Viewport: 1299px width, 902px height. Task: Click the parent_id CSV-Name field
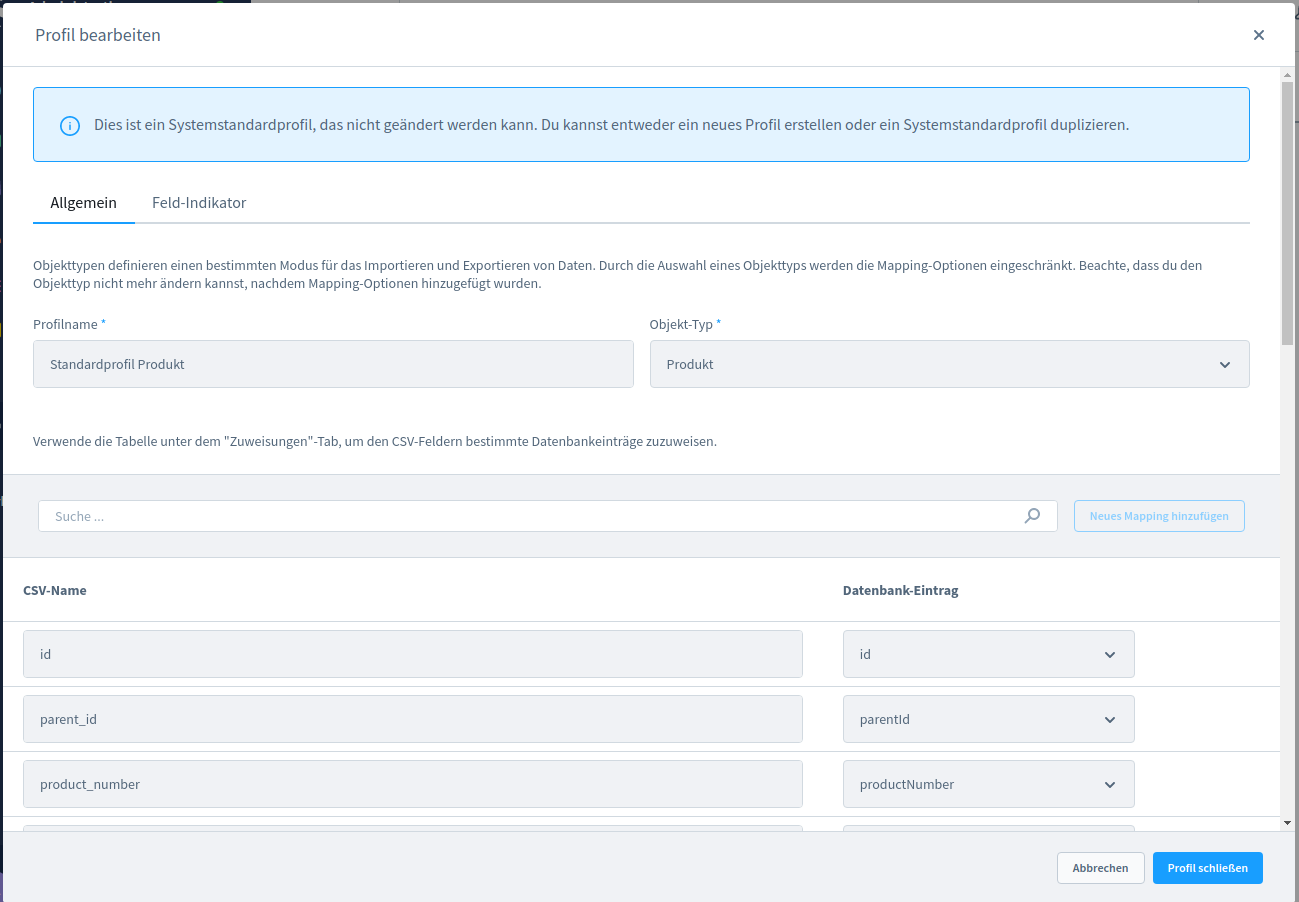point(412,719)
